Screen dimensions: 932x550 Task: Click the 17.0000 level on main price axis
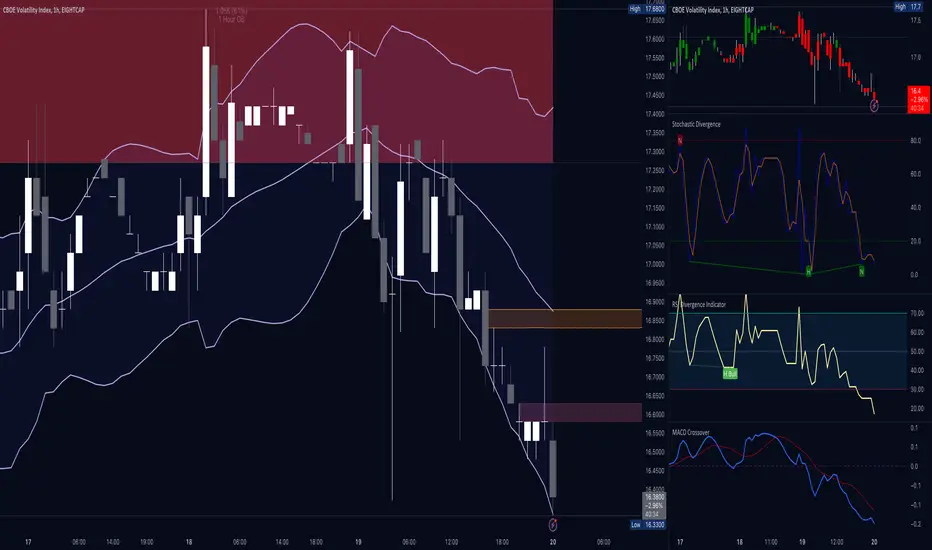(x=654, y=264)
